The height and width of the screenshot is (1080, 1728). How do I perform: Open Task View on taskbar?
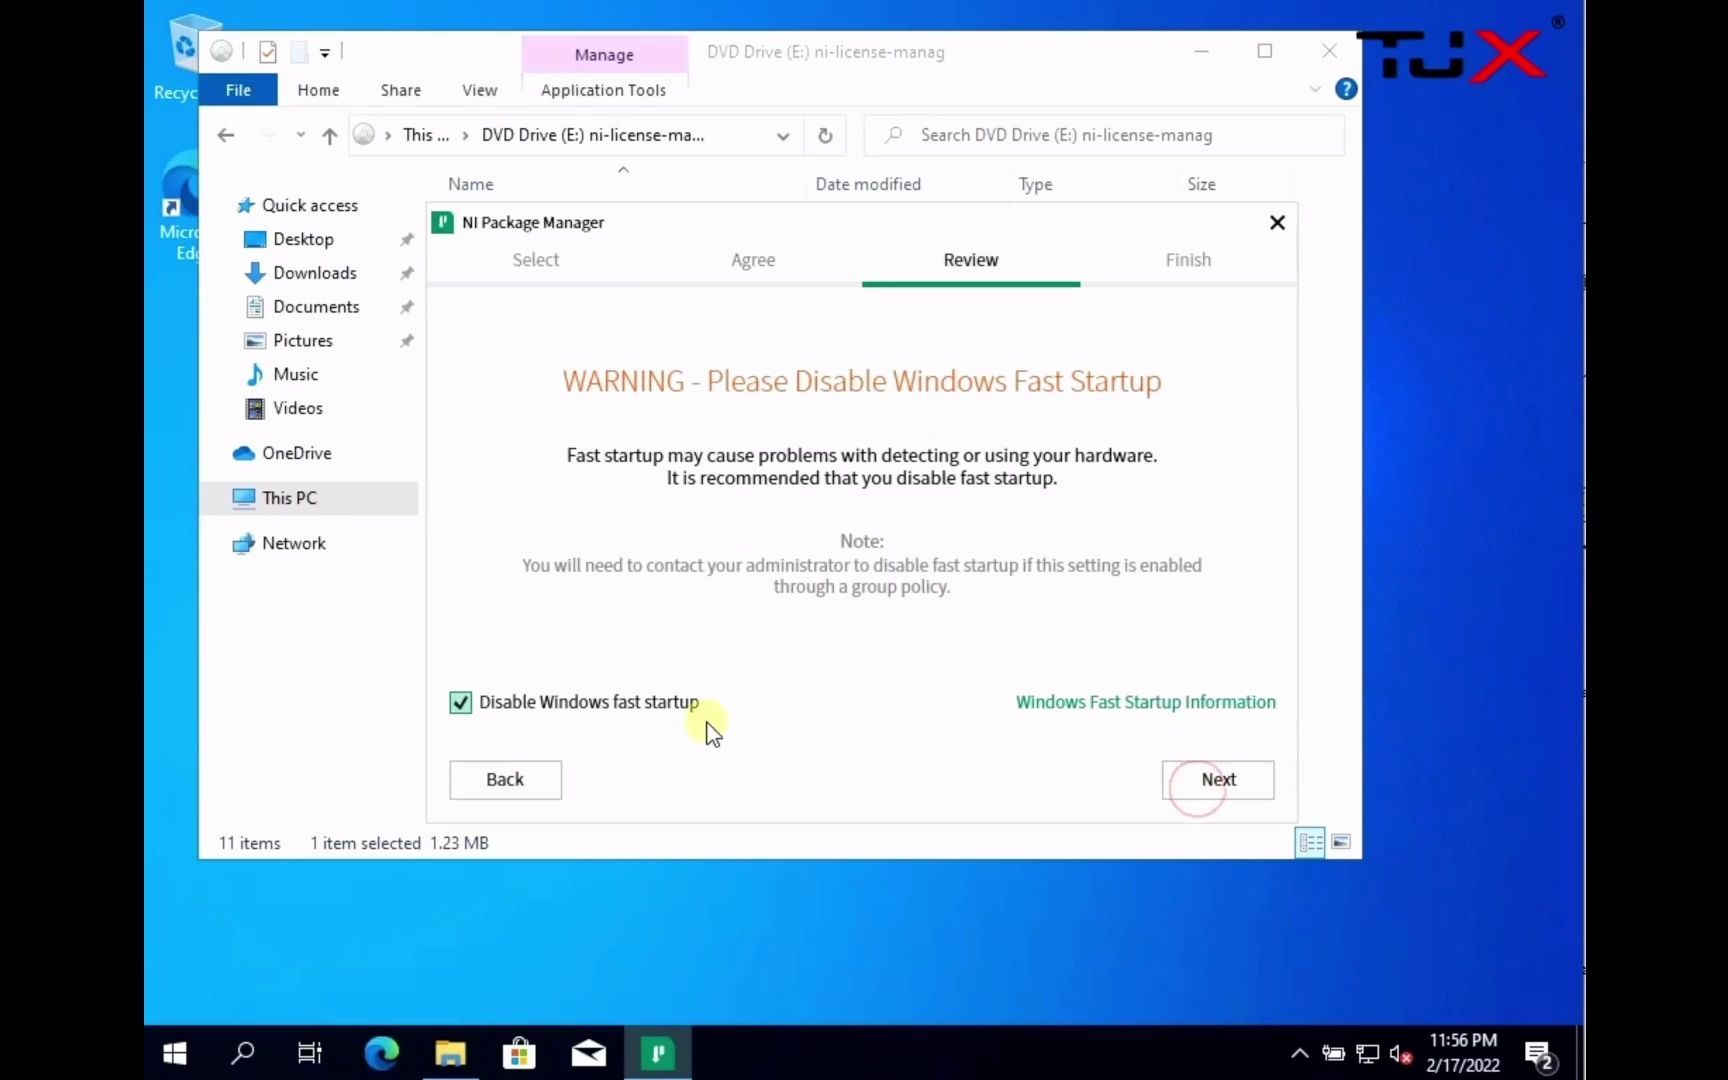pos(310,1053)
